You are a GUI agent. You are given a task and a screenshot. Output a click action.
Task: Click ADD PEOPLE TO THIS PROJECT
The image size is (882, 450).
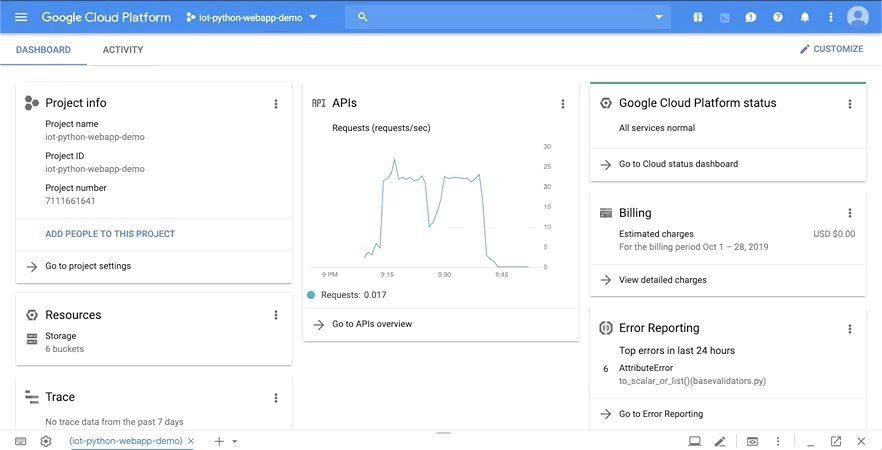coord(110,233)
